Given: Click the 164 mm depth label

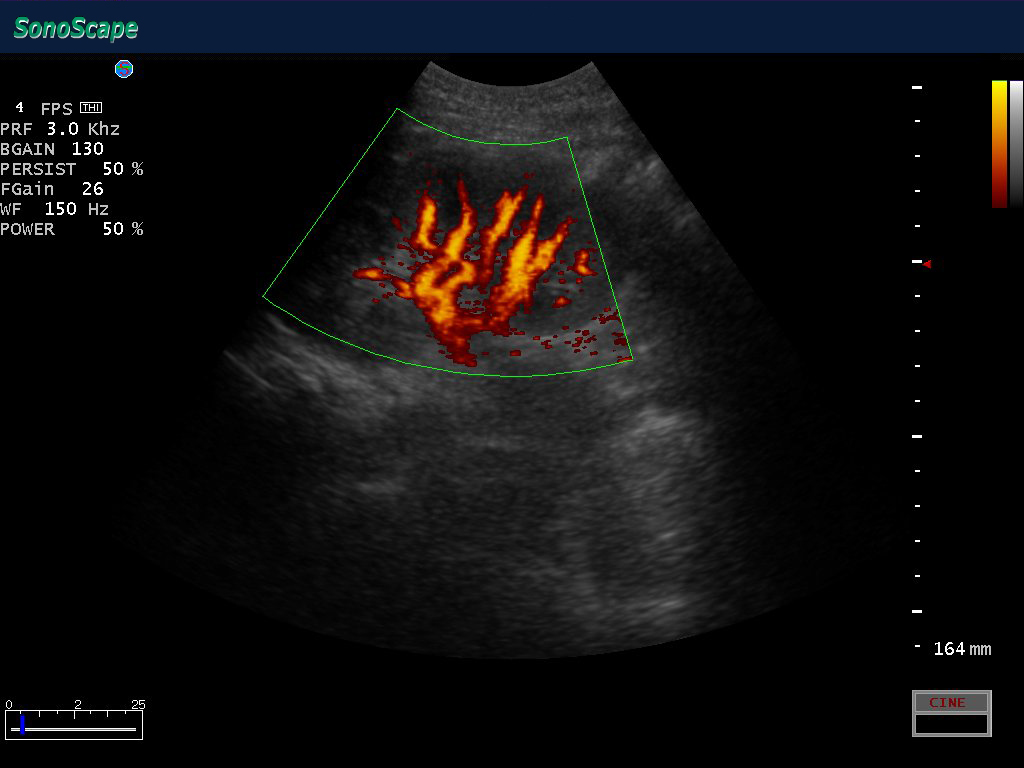Looking at the screenshot, I should 961,649.
